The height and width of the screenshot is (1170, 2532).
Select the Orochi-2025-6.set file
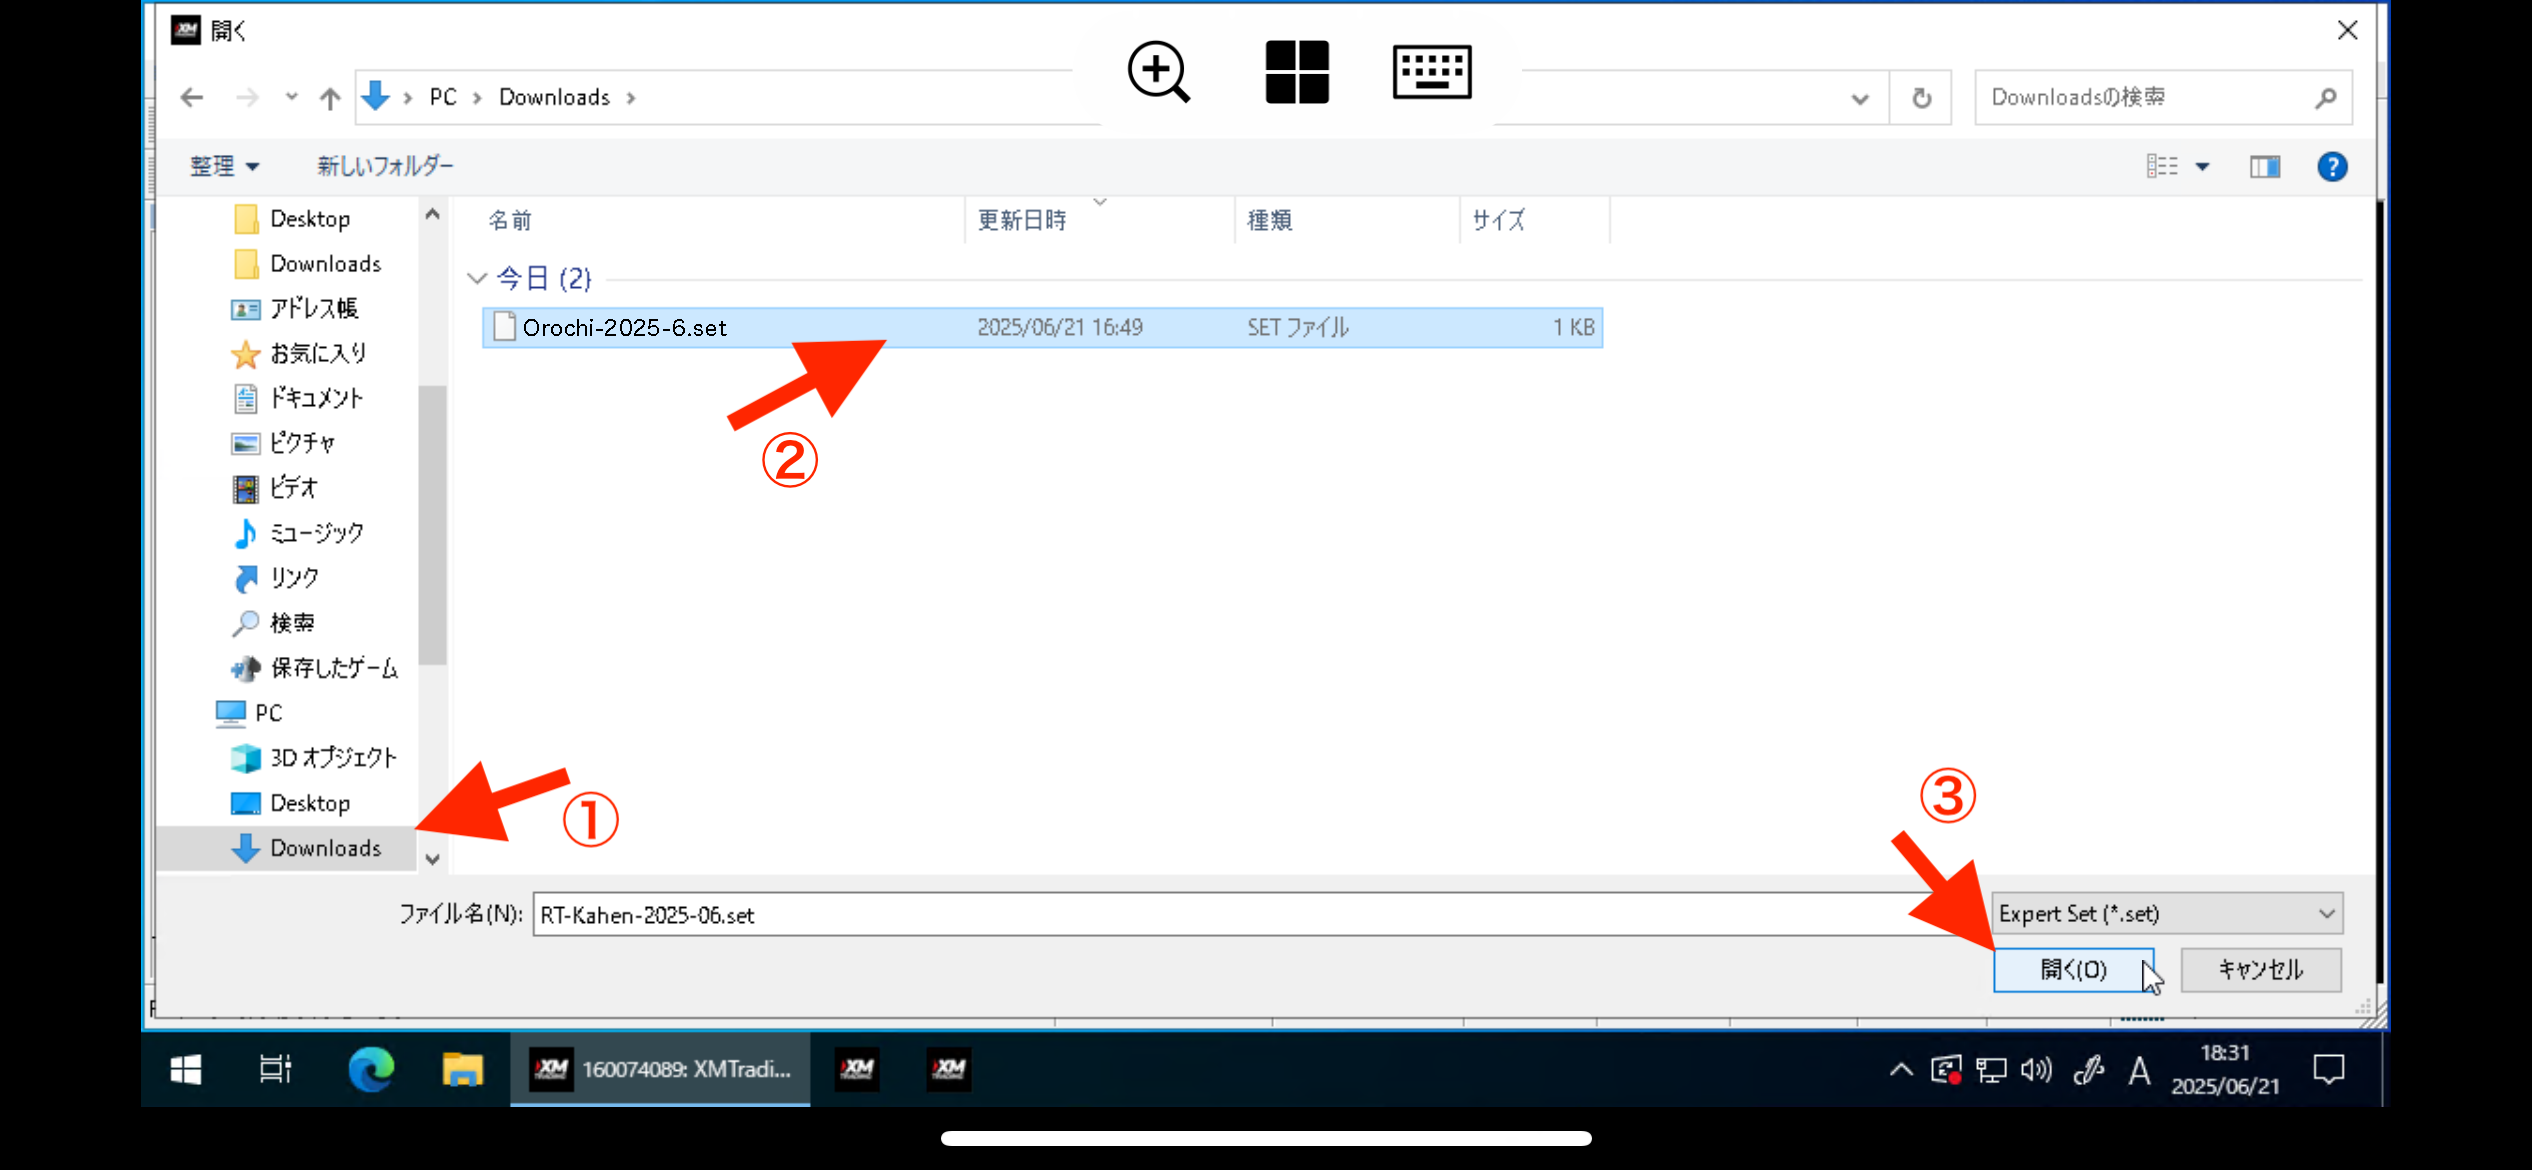(x=1042, y=327)
